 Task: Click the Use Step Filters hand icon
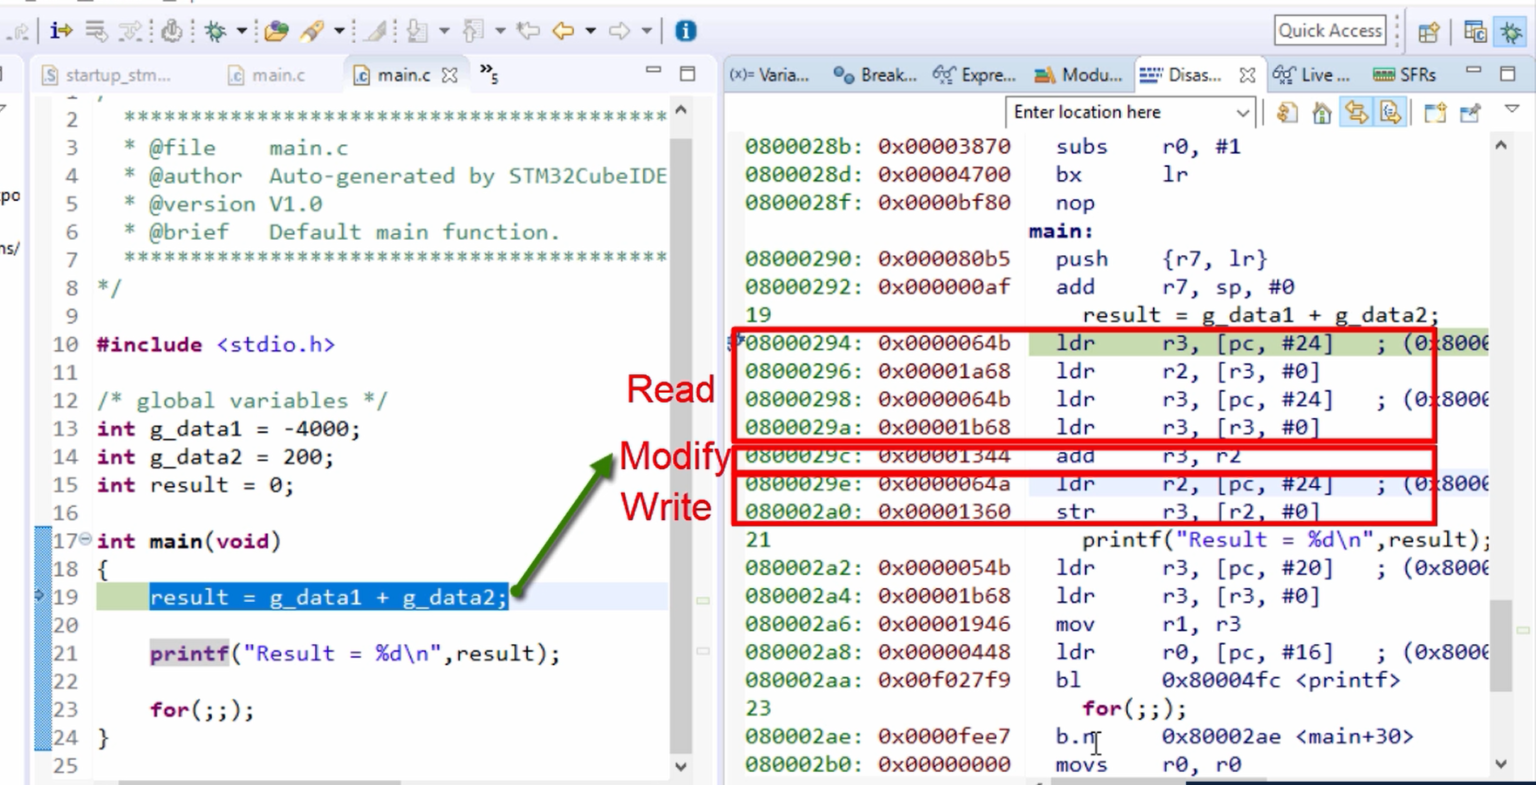(x=171, y=31)
